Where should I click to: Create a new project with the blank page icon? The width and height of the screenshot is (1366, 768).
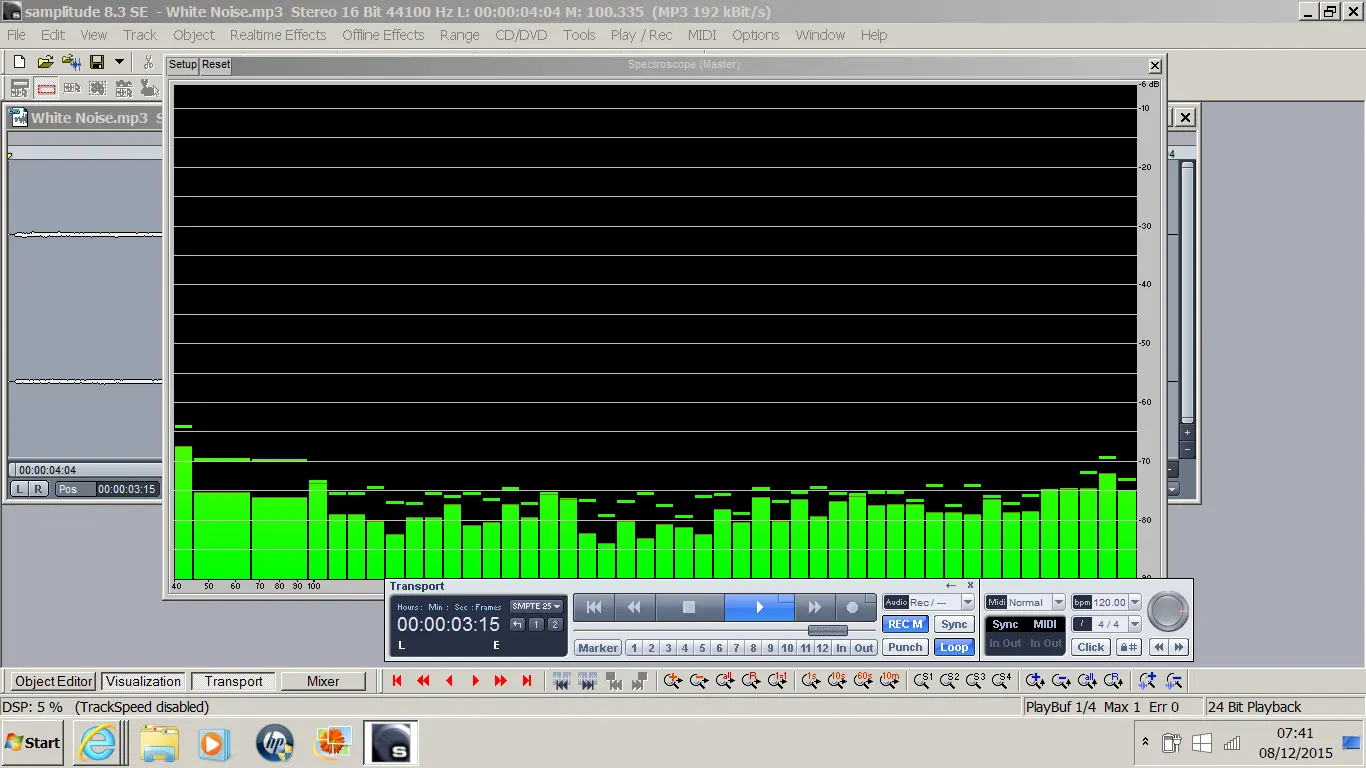pos(20,62)
